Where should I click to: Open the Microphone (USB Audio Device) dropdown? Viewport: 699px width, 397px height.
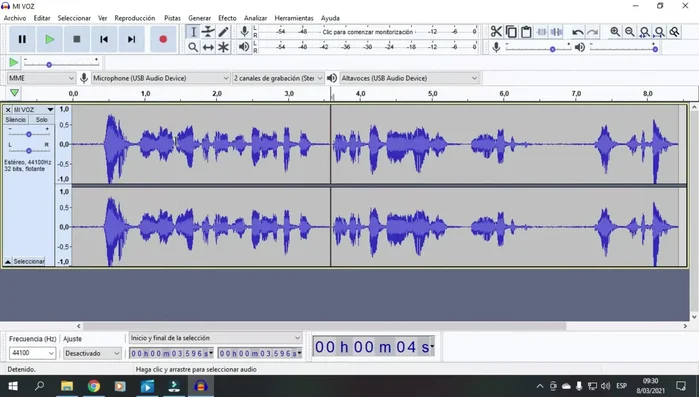point(160,78)
